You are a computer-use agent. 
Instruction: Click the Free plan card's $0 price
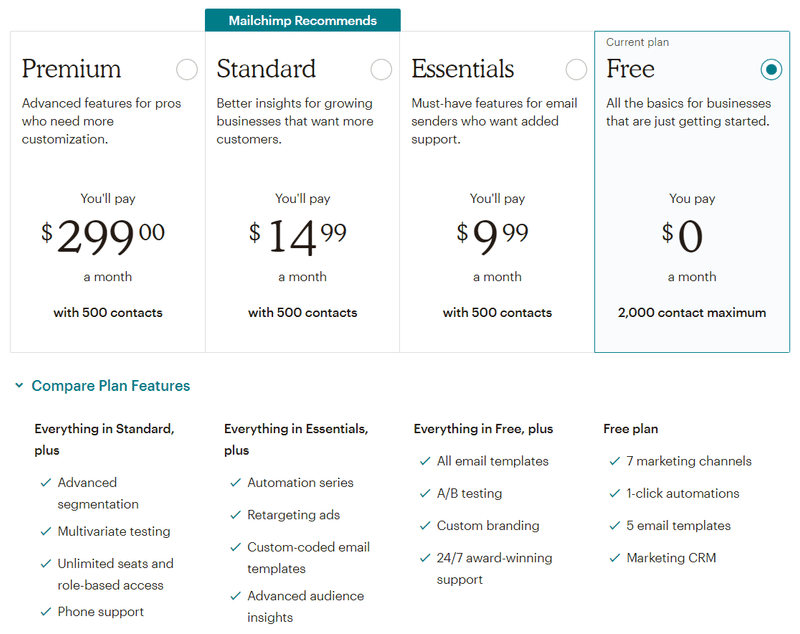[683, 237]
